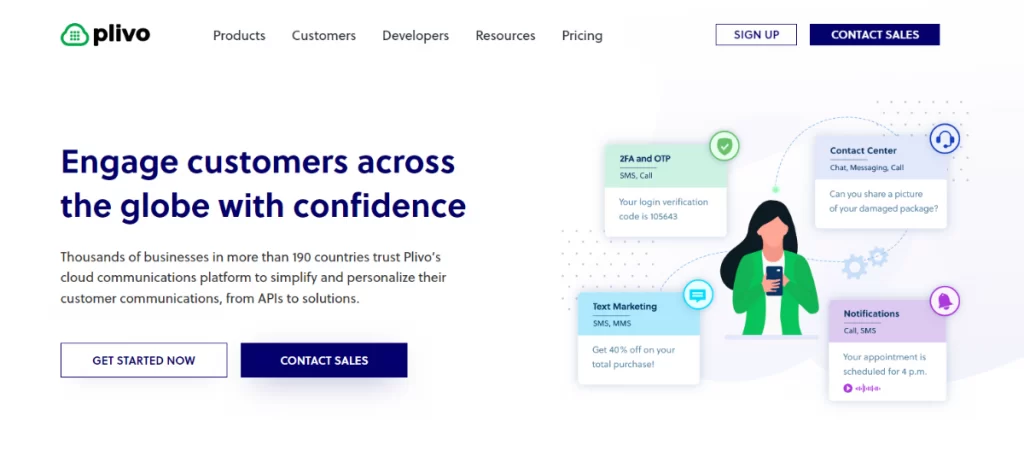This screenshot has width=1024, height=474.
Task: Click the SIGN UP button
Action: click(756, 35)
